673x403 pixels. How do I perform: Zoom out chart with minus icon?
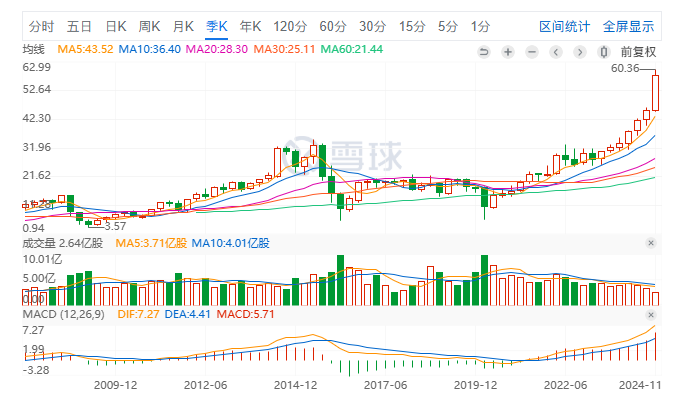pyautogui.click(x=532, y=52)
